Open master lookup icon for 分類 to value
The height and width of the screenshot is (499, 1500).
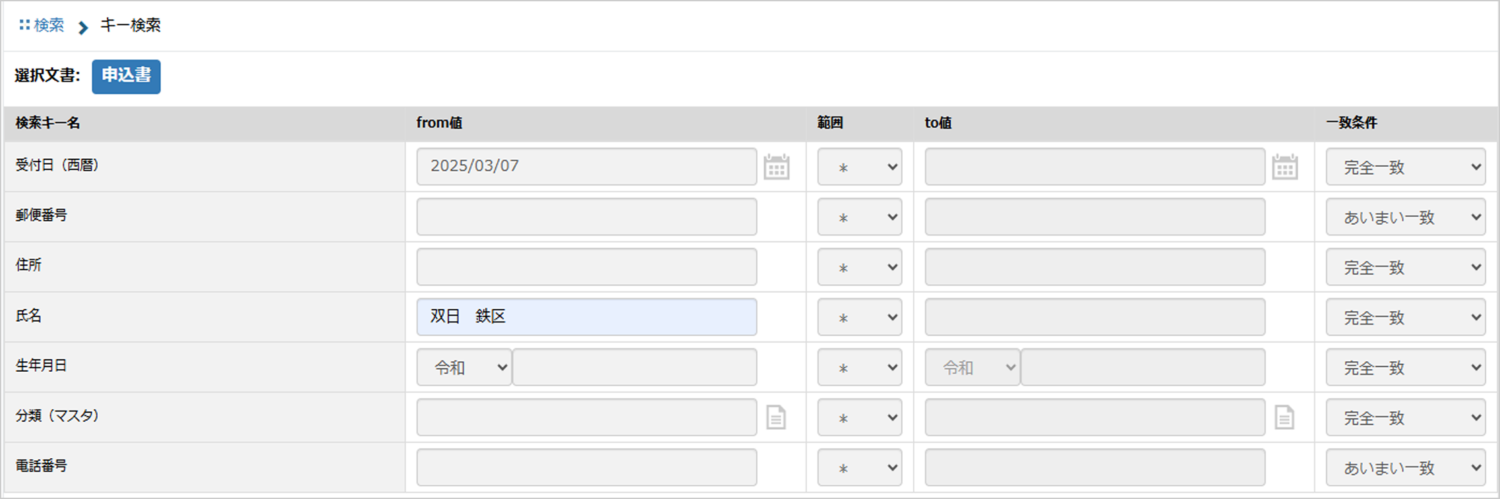point(1285,418)
